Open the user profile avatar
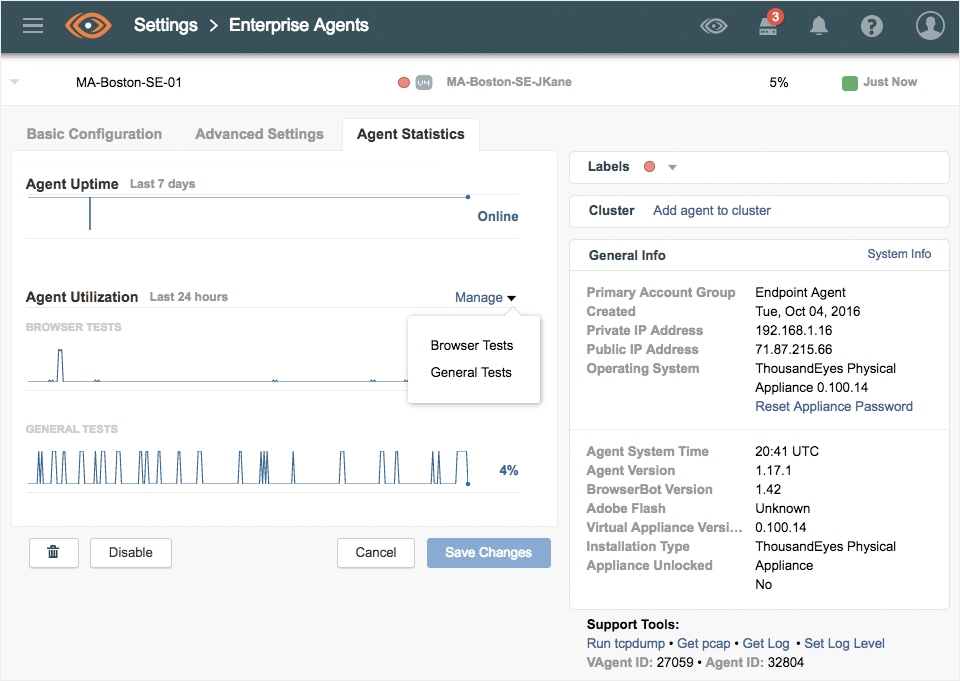The height and width of the screenshot is (681, 960). click(x=930, y=26)
